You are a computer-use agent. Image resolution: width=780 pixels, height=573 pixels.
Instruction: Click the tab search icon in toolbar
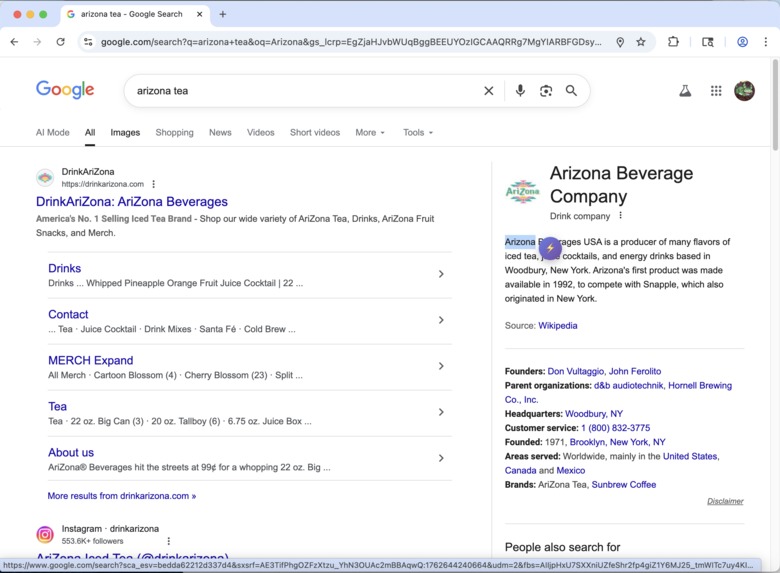pos(707,42)
